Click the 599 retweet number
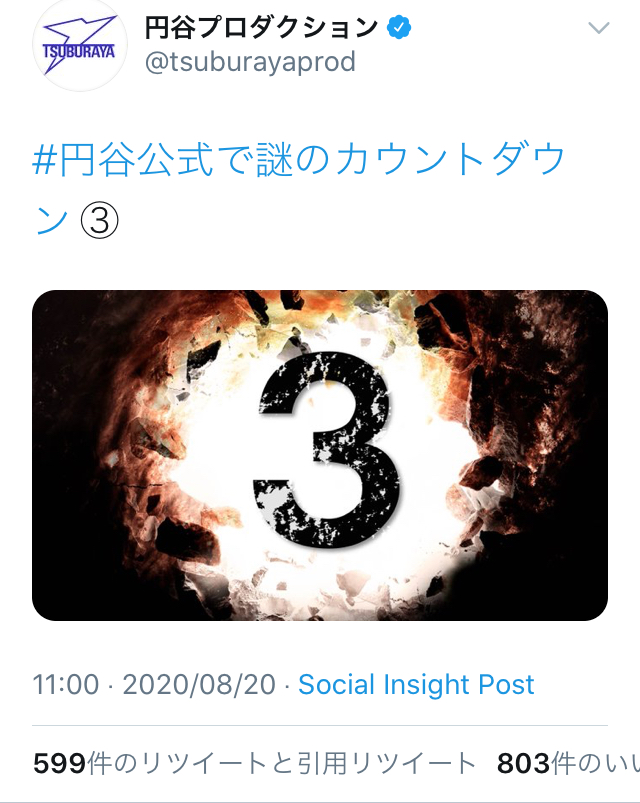The height and width of the screenshot is (803, 640). click(x=59, y=764)
